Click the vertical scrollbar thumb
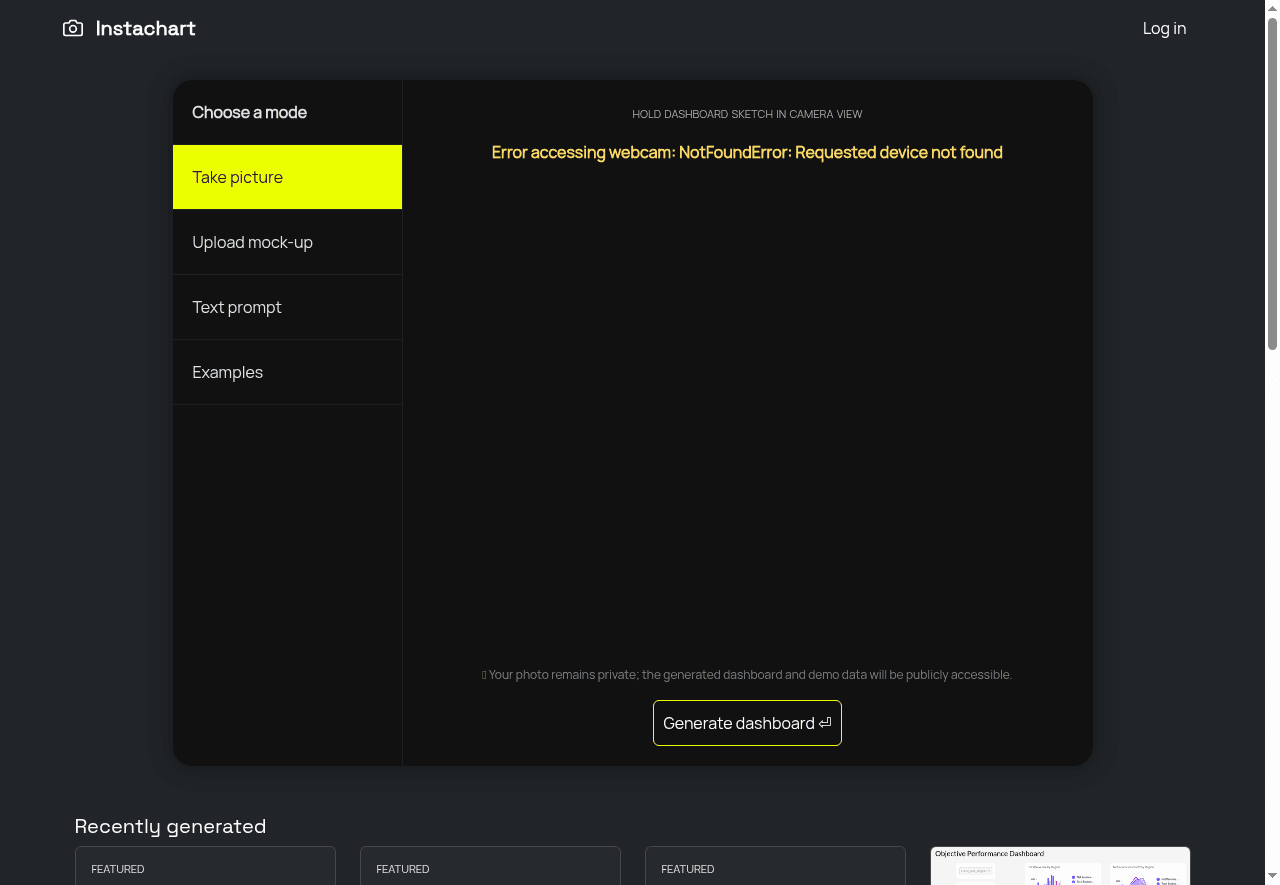Viewport: 1280px width, 885px height. tap(1272, 185)
